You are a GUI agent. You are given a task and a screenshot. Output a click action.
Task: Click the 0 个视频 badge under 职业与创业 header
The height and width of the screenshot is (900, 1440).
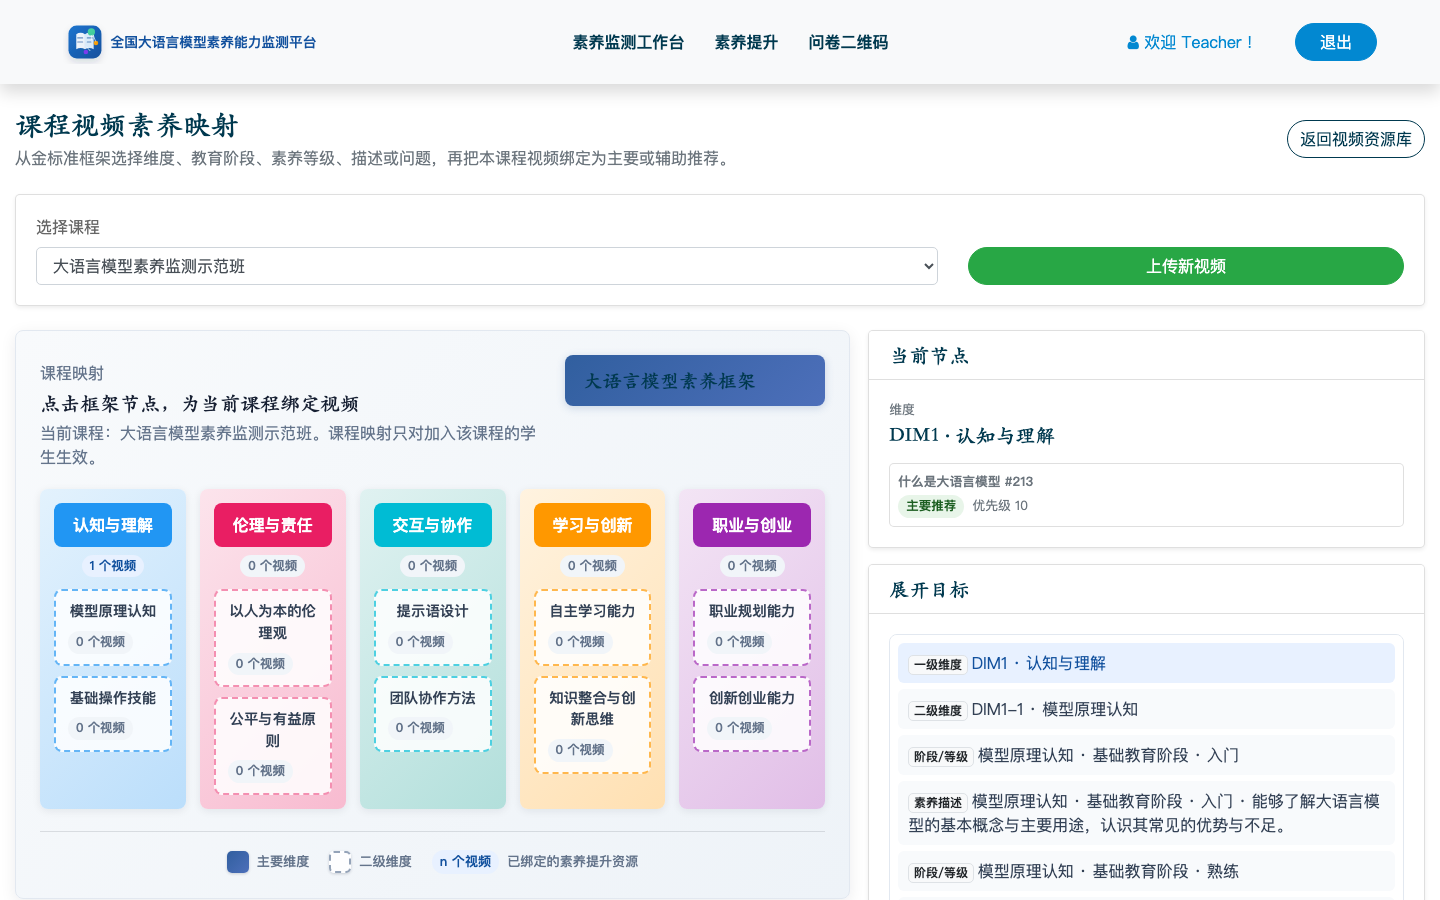coord(752,566)
